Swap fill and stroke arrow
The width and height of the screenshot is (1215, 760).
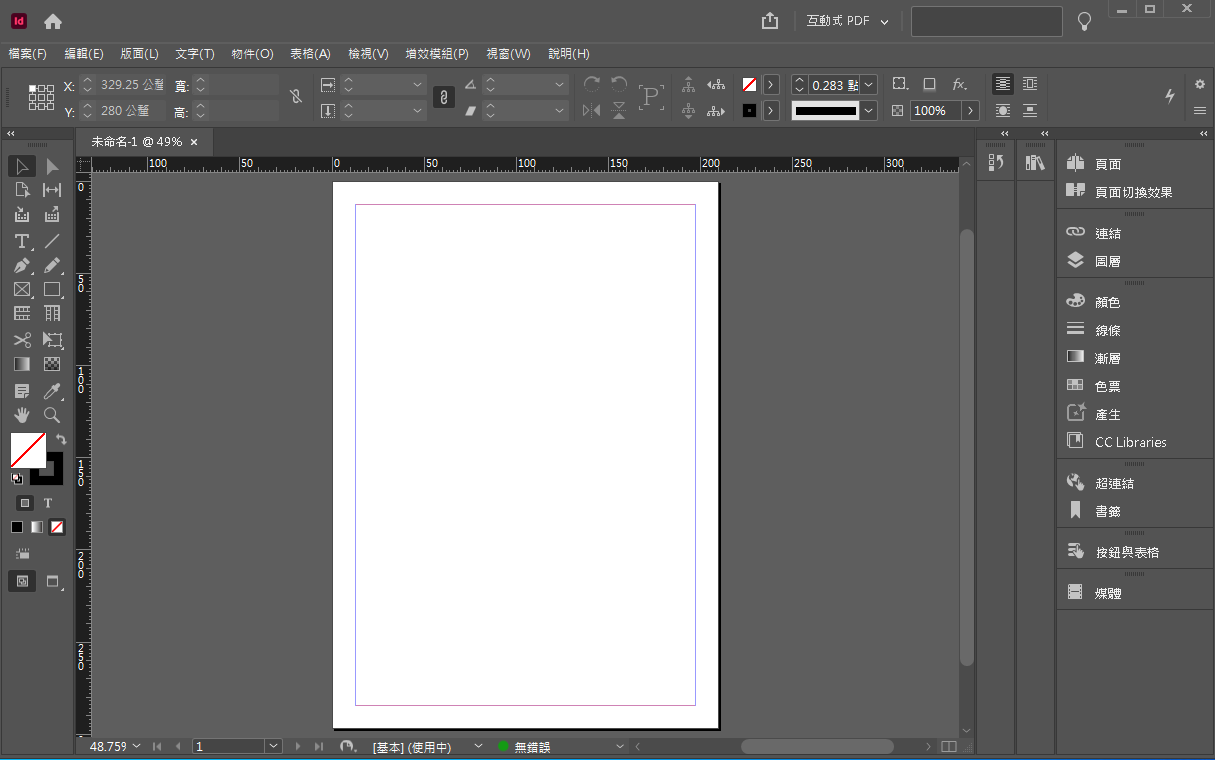pos(61,439)
